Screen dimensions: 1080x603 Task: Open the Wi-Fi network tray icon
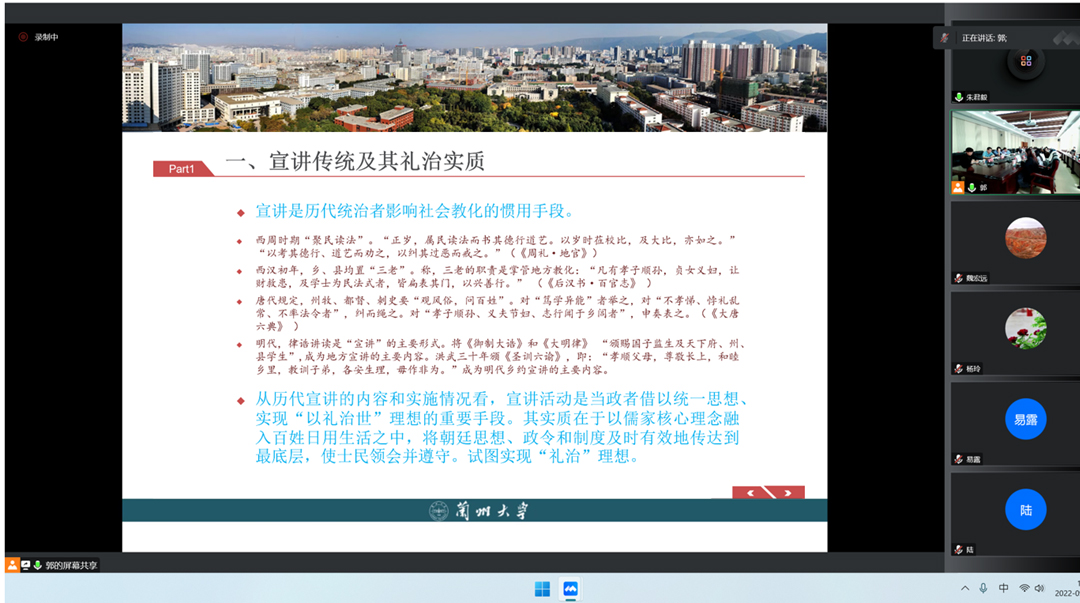[1024, 589]
